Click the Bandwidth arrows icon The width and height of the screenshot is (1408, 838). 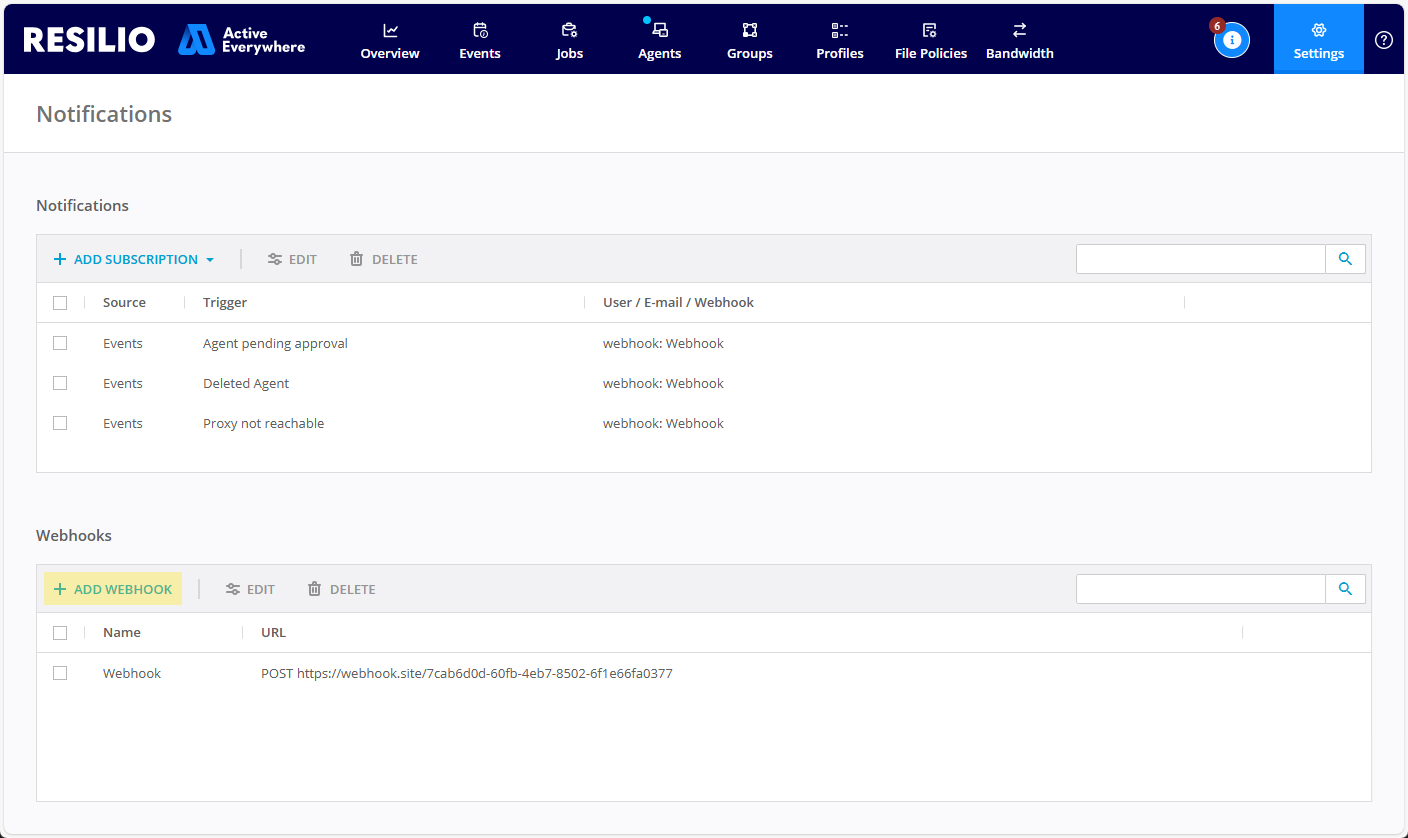(1019, 31)
